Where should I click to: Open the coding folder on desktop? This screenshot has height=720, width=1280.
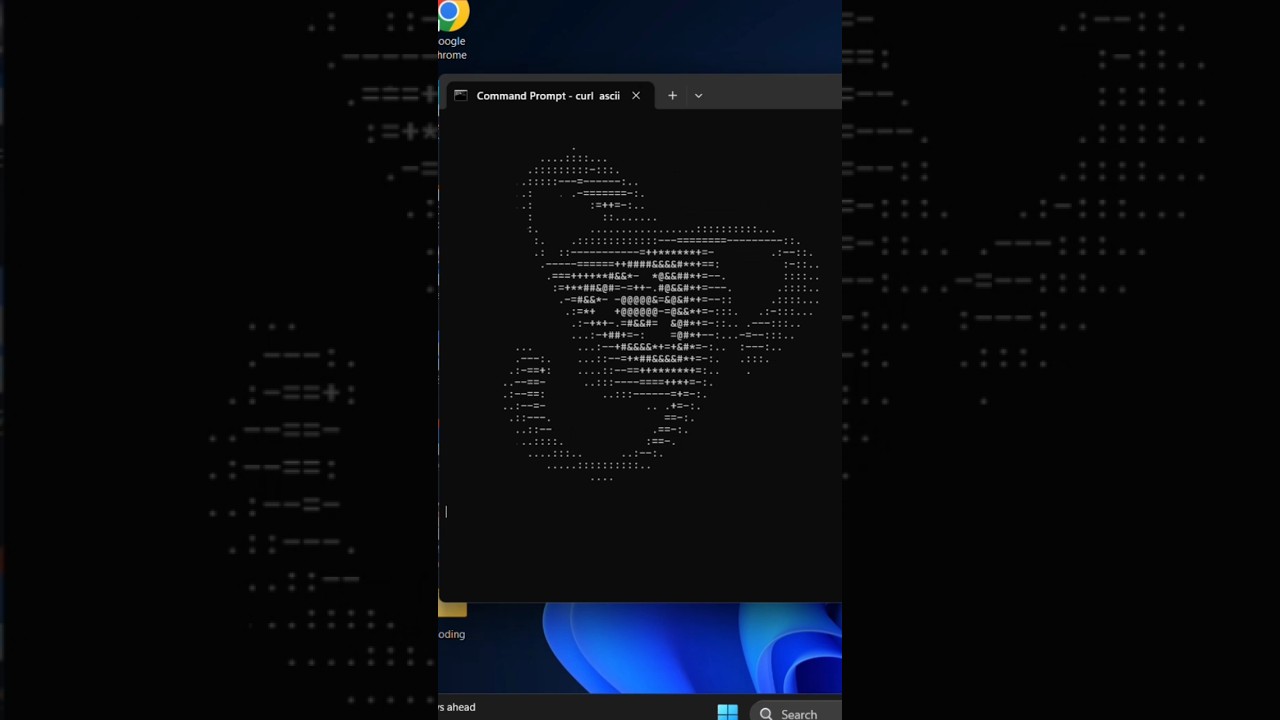click(452, 620)
